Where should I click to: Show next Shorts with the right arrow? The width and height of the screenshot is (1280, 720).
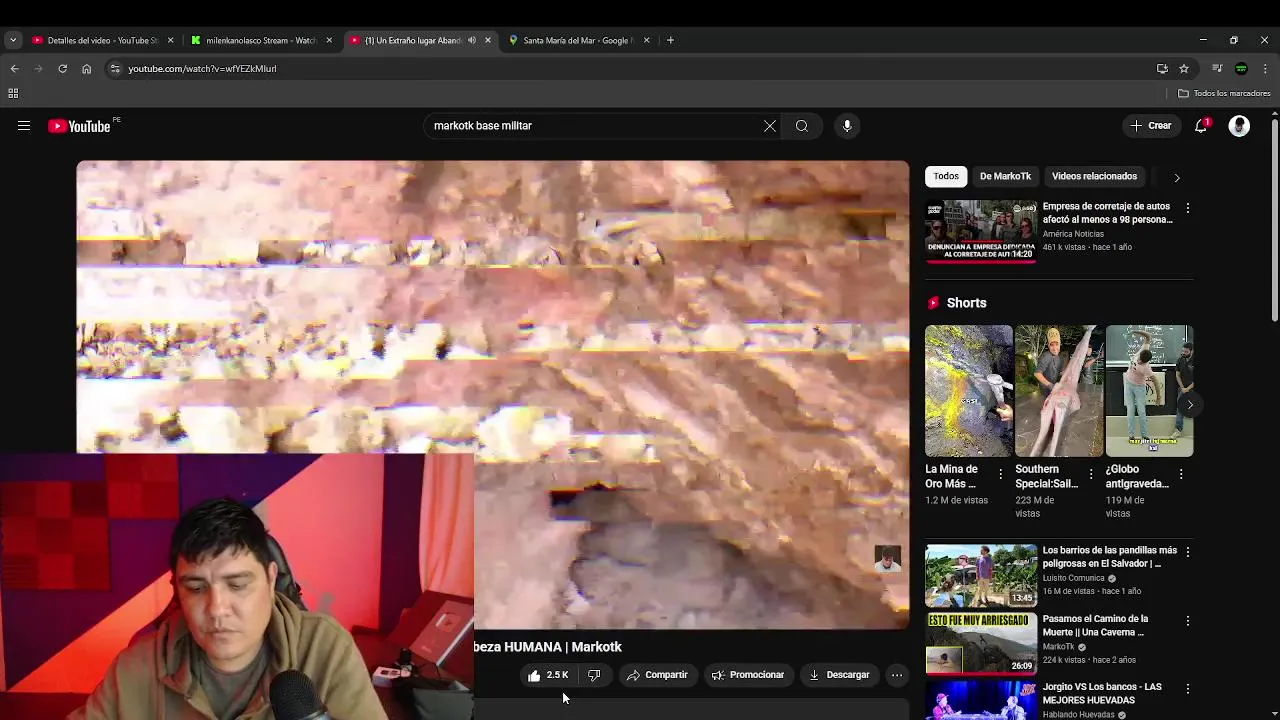point(1190,405)
